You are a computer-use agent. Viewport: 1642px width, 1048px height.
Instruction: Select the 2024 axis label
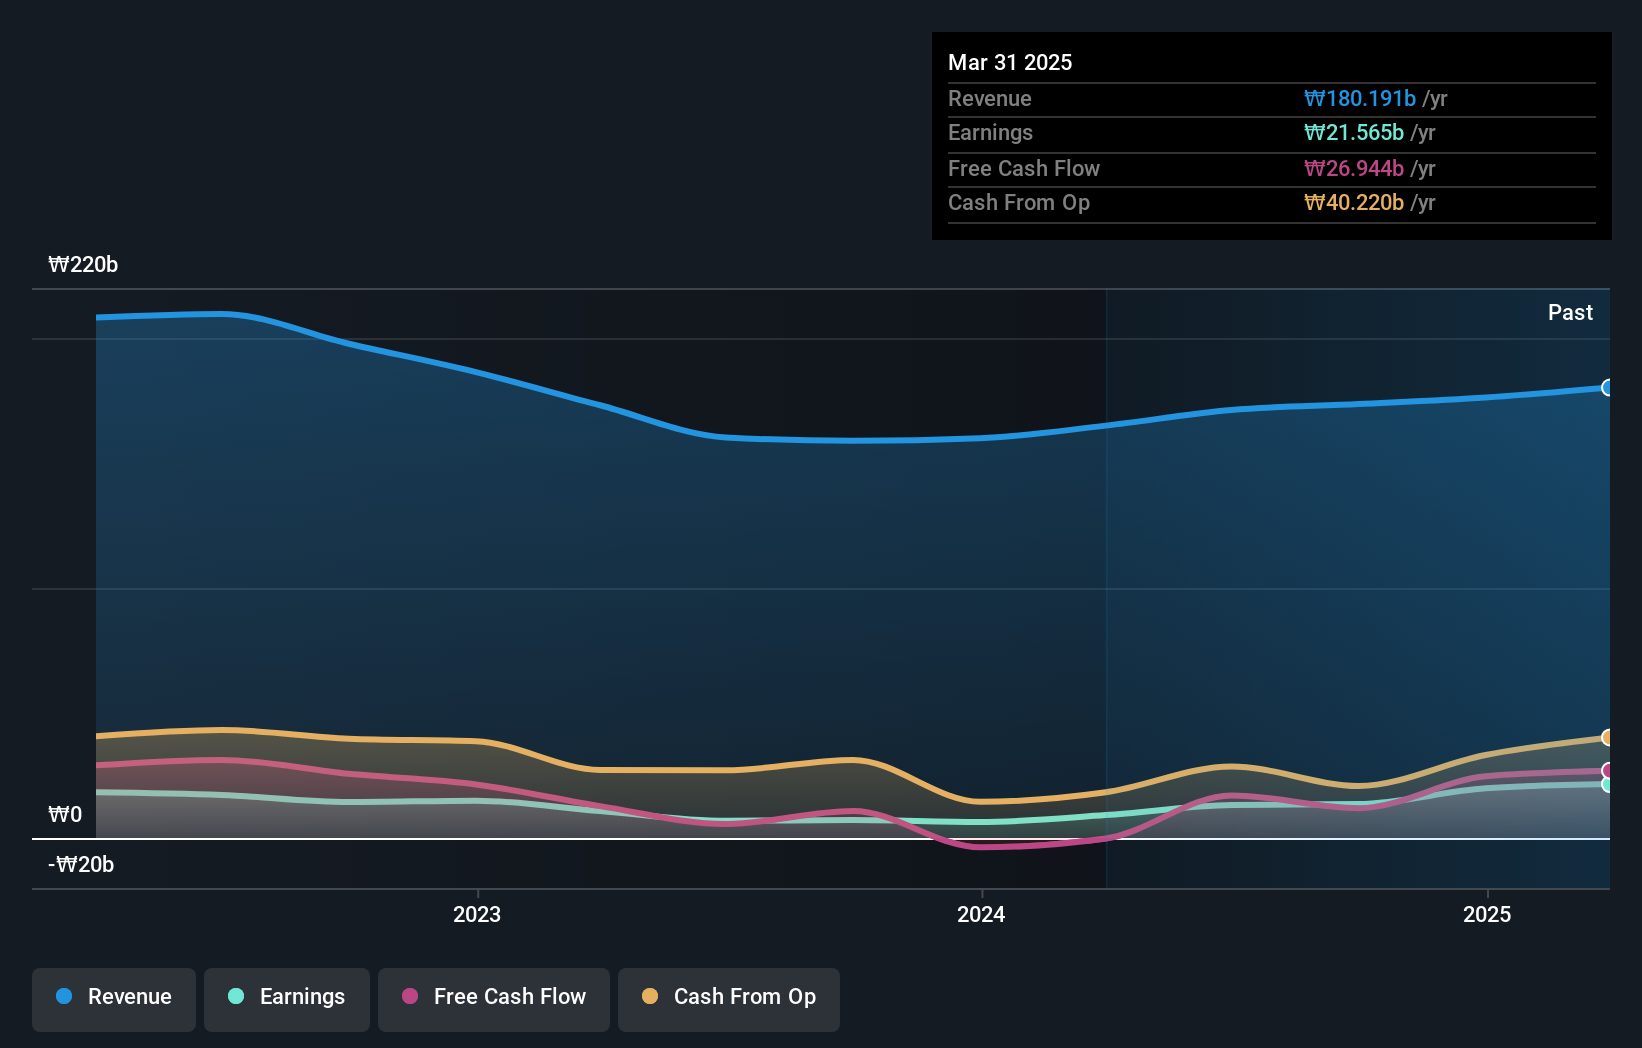(x=981, y=915)
